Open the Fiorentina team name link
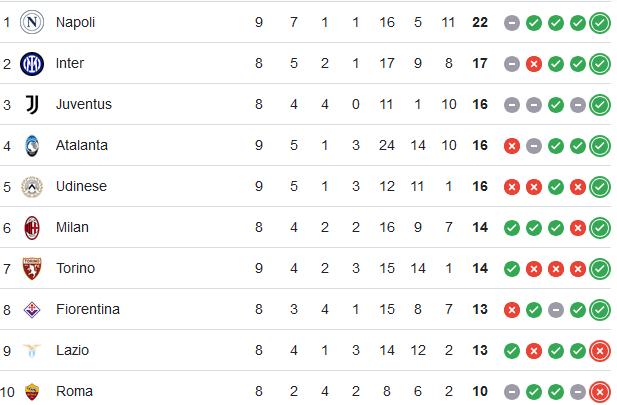Viewport: 617px width, 405px height. [x=88, y=309]
